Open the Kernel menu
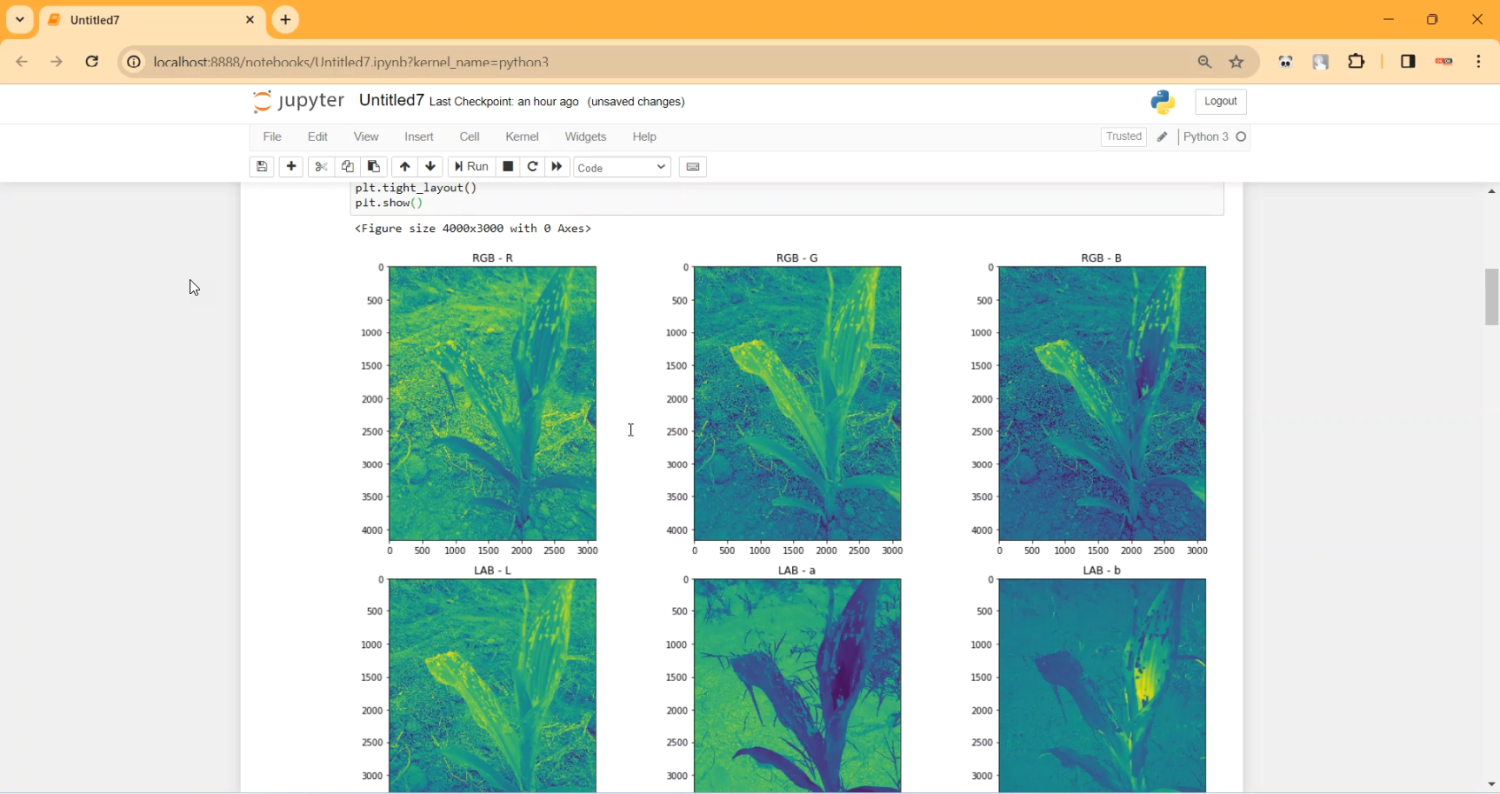Viewport: 1500px width, 794px height. point(521,136)
